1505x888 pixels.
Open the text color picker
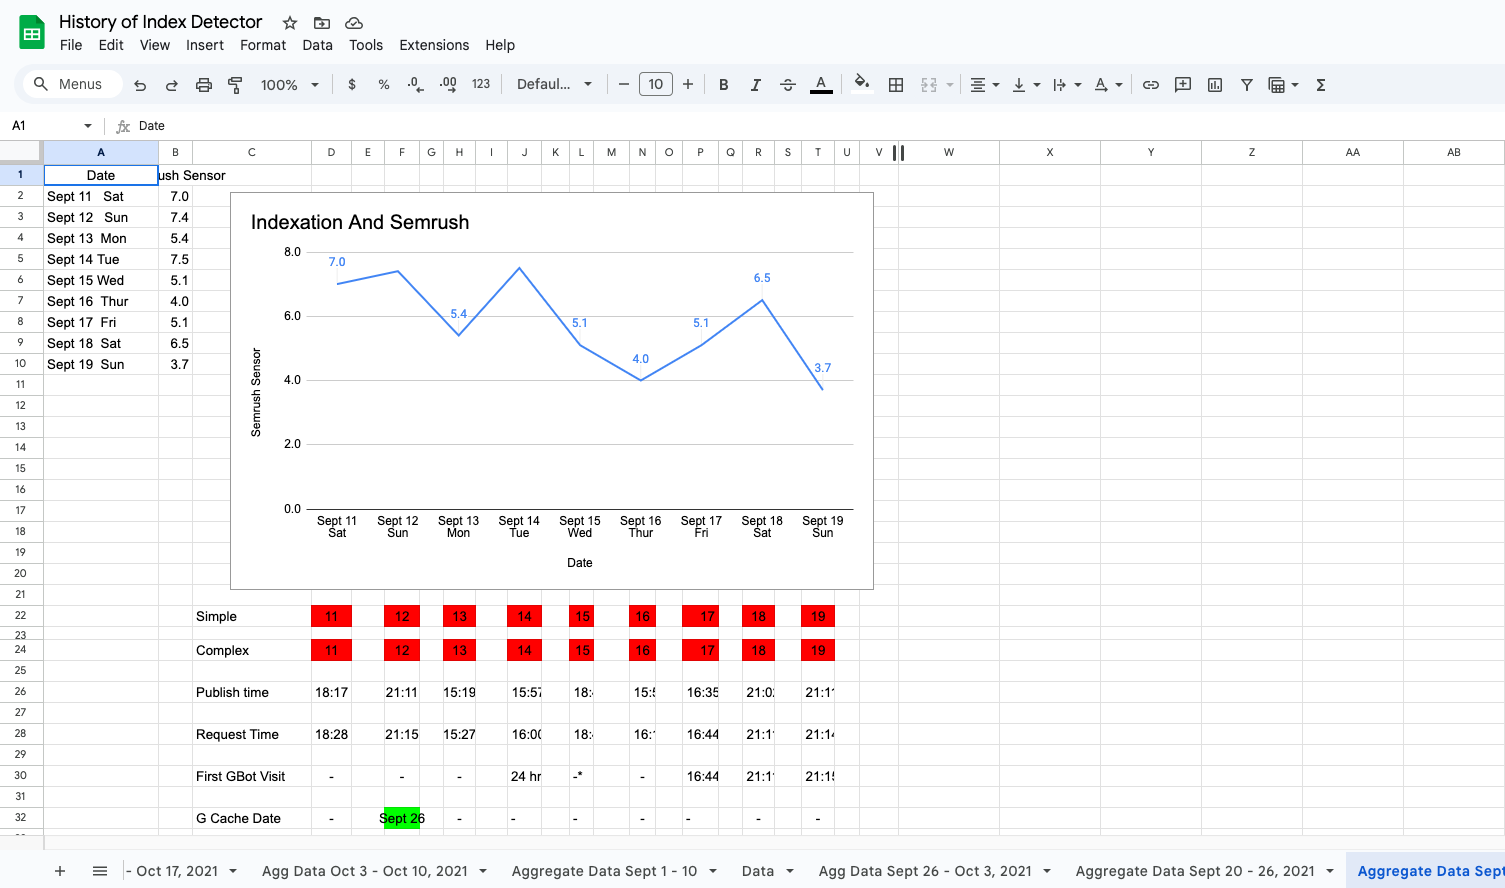coord(821,85)
